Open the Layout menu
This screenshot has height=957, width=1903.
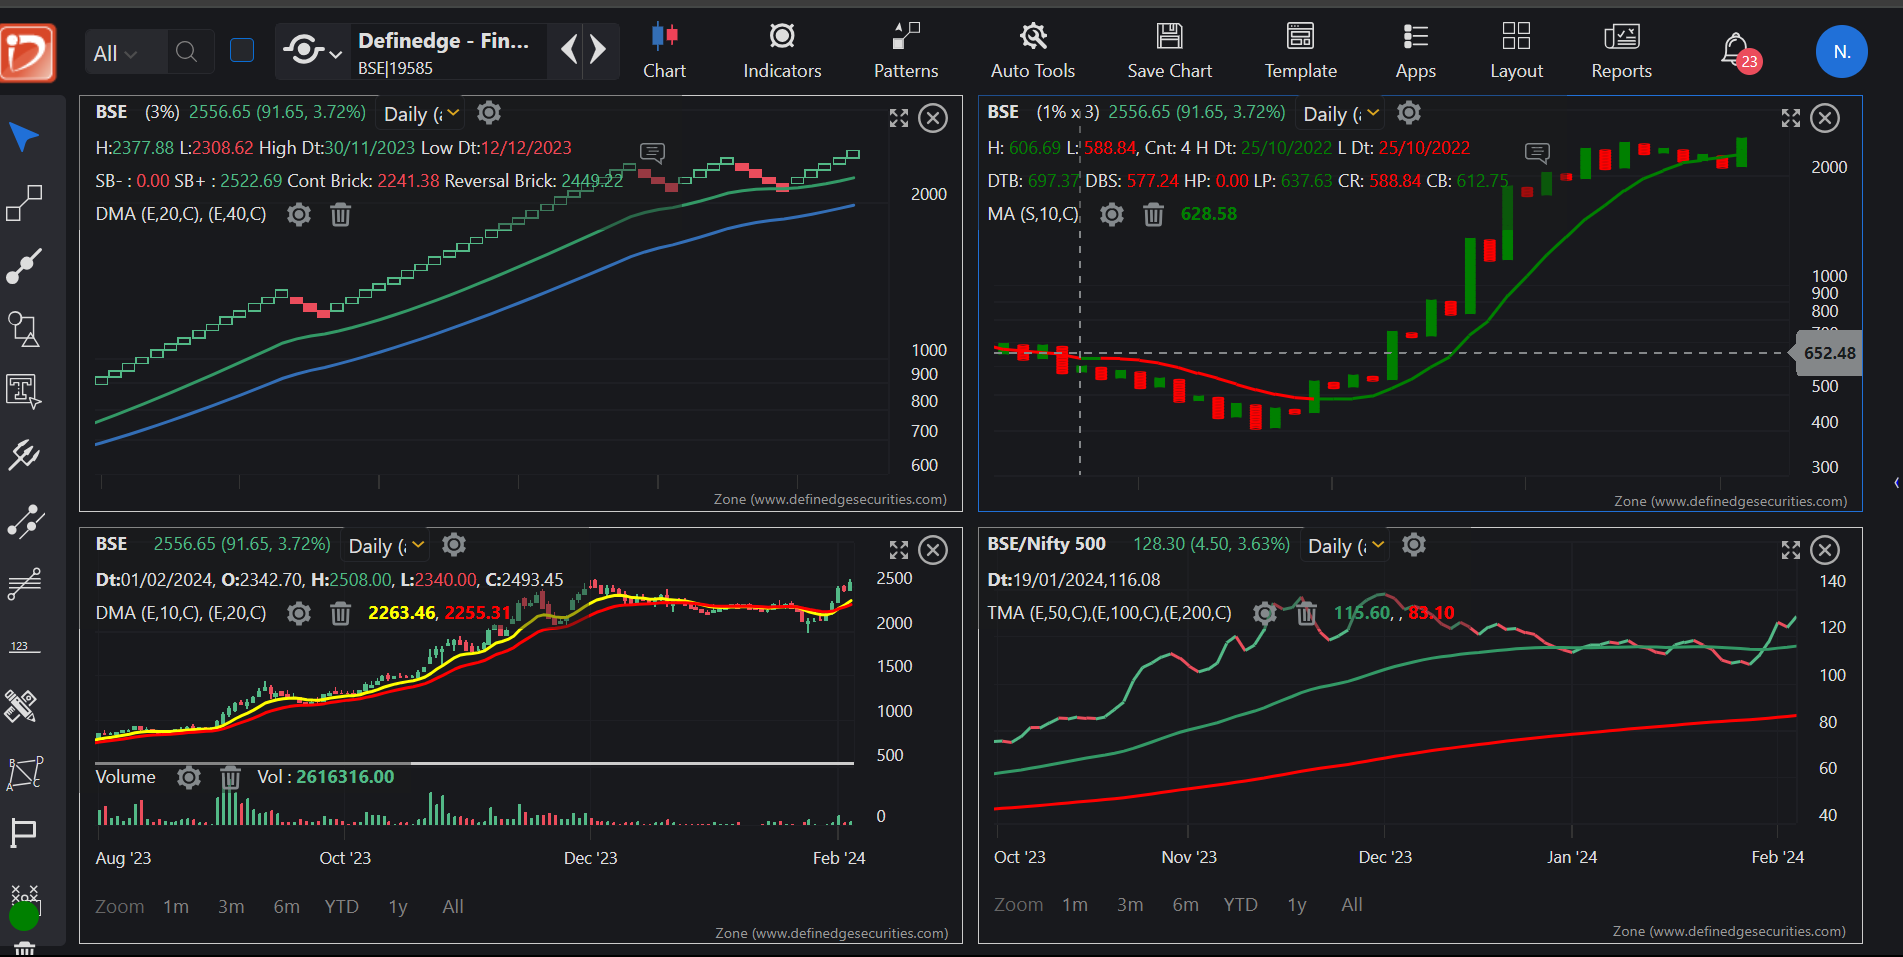pyautogui.click(x=1516, y=51)
